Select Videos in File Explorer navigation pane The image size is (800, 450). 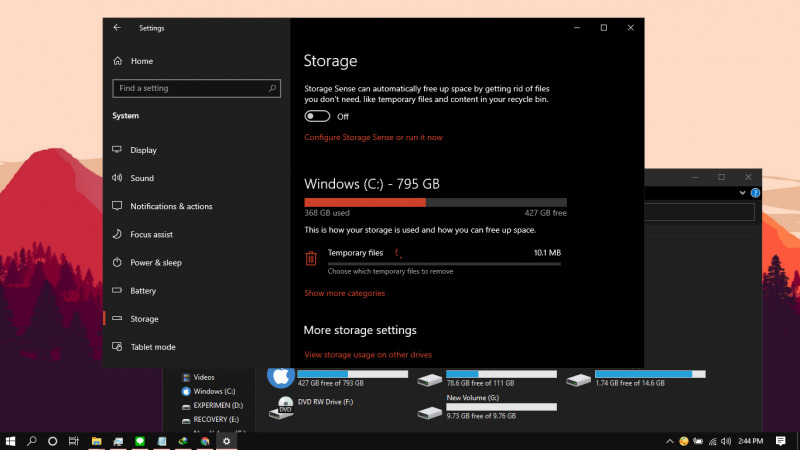[198, 377]
